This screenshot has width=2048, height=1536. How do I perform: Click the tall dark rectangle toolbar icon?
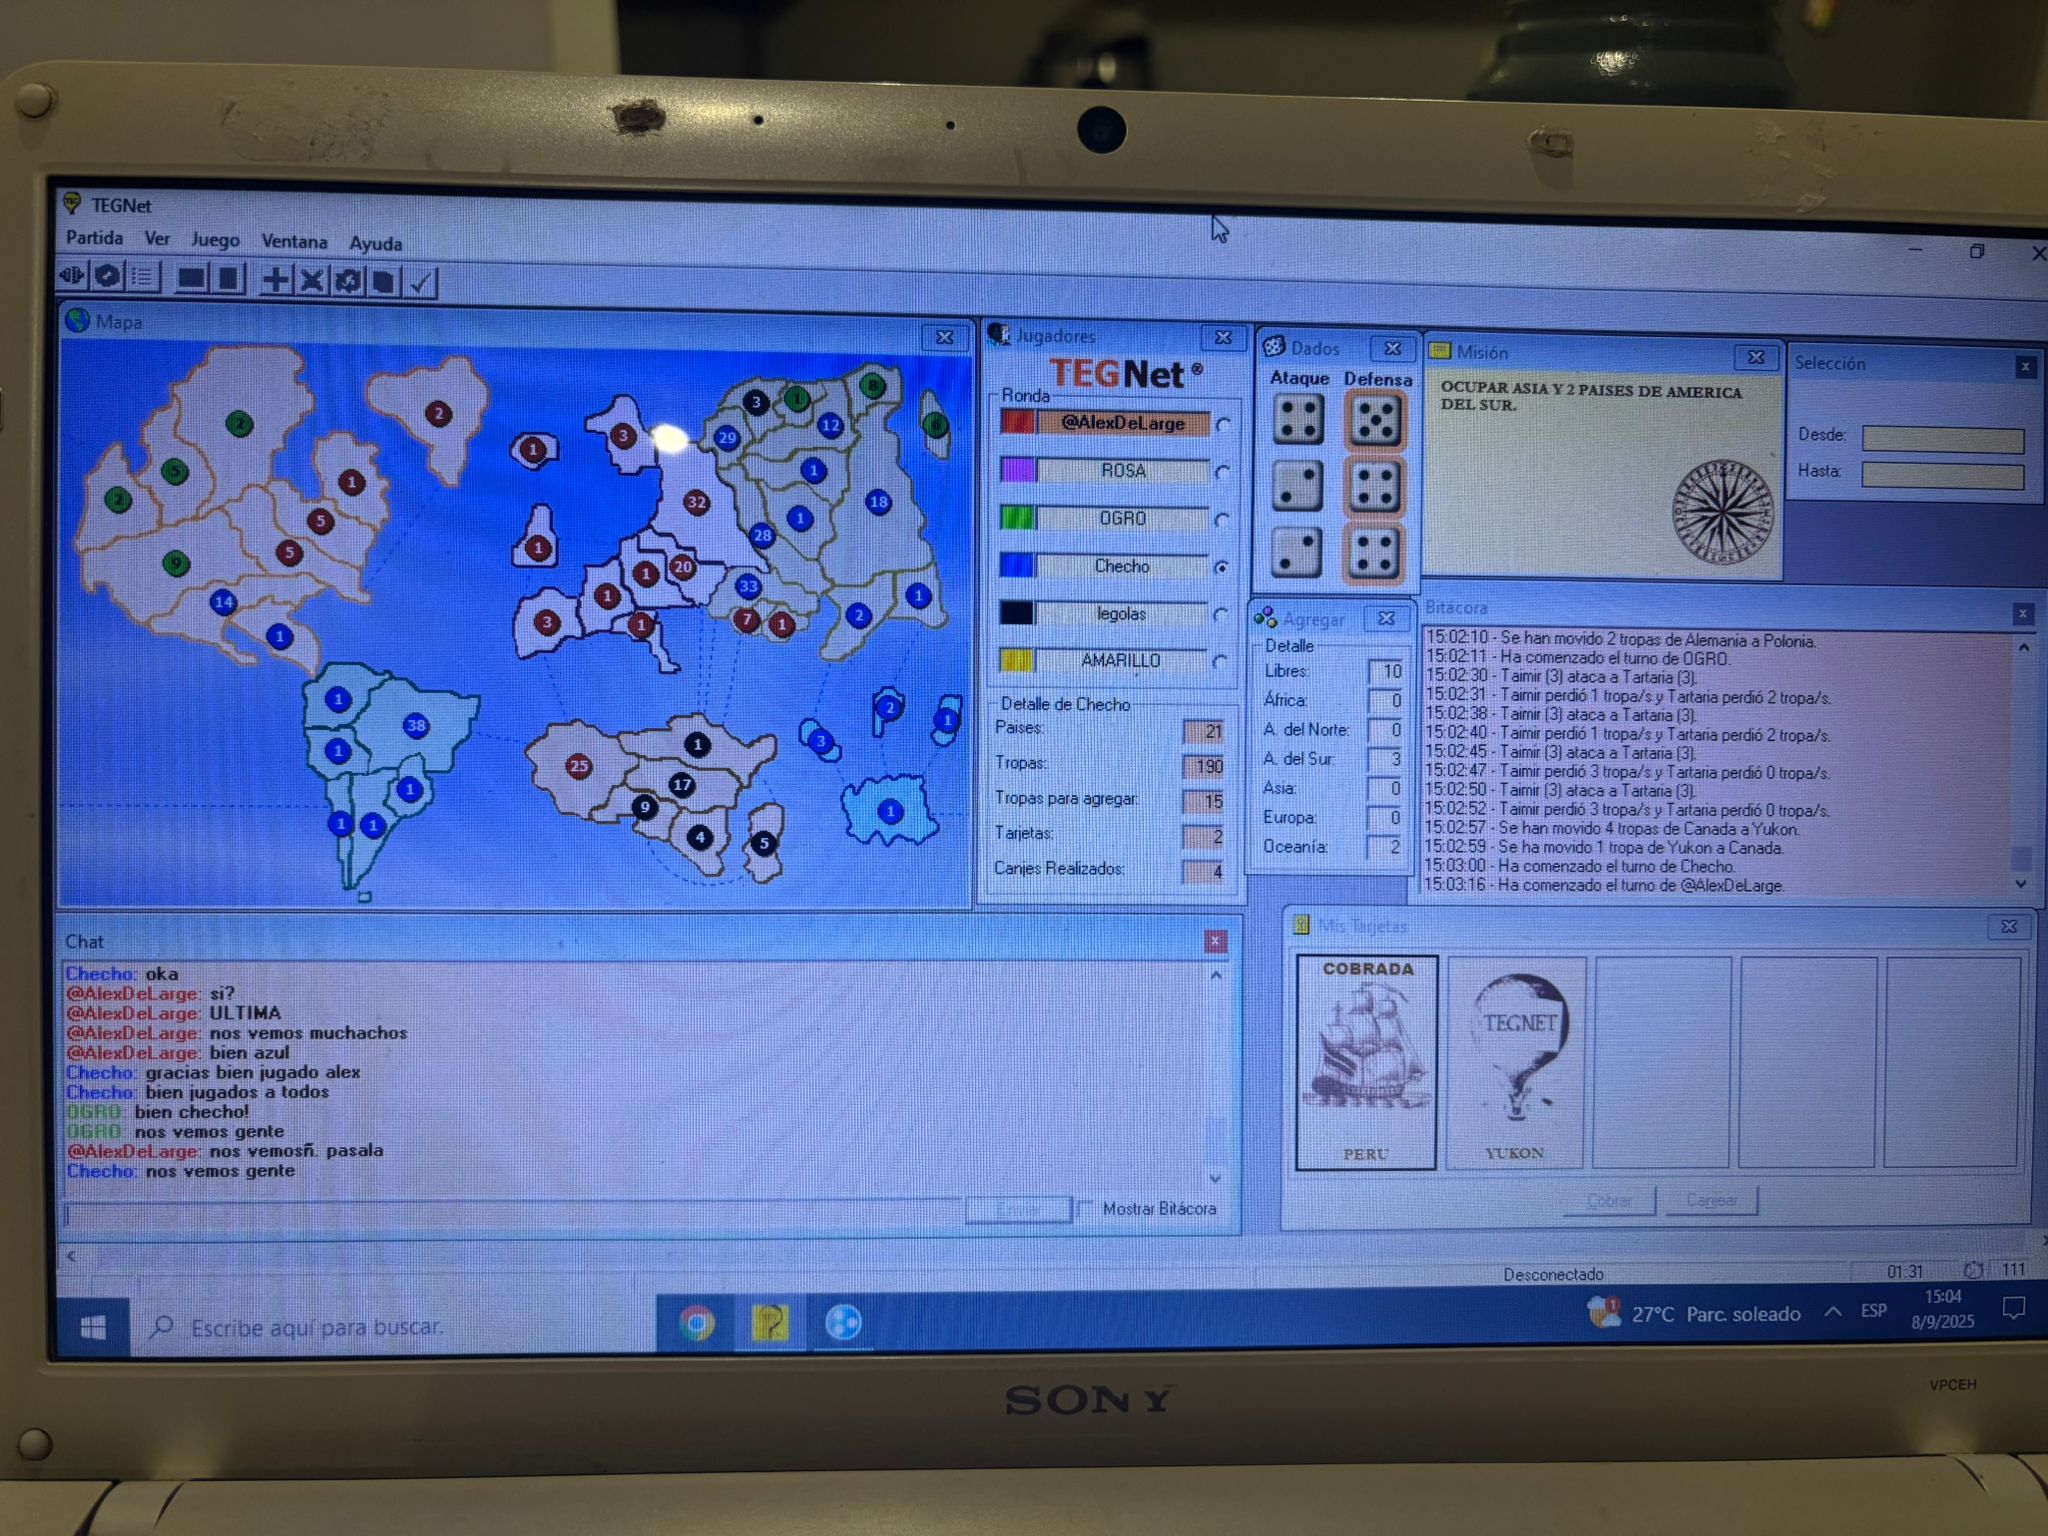coord(228,279)
